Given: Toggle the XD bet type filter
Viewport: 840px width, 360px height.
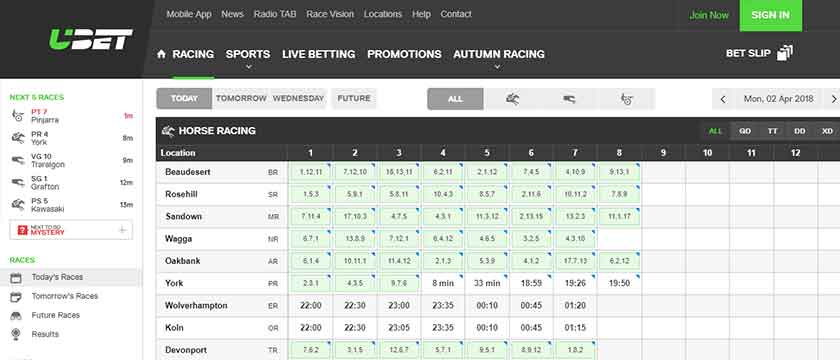Looking at the screenshot, I should tap(827, 131).
